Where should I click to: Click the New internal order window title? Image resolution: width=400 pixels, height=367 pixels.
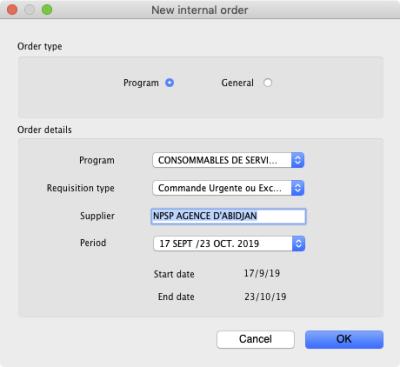pyautogui.click(x=200, y=10)
